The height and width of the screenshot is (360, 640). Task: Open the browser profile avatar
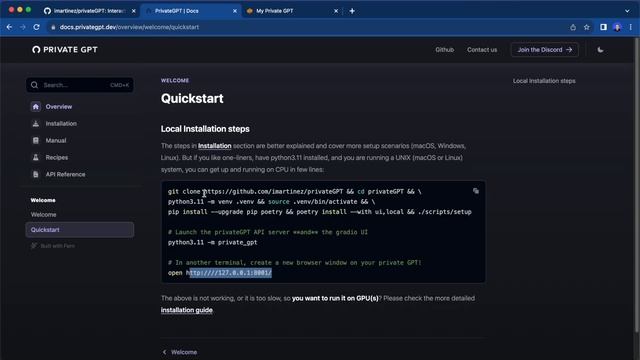(617, 27)
